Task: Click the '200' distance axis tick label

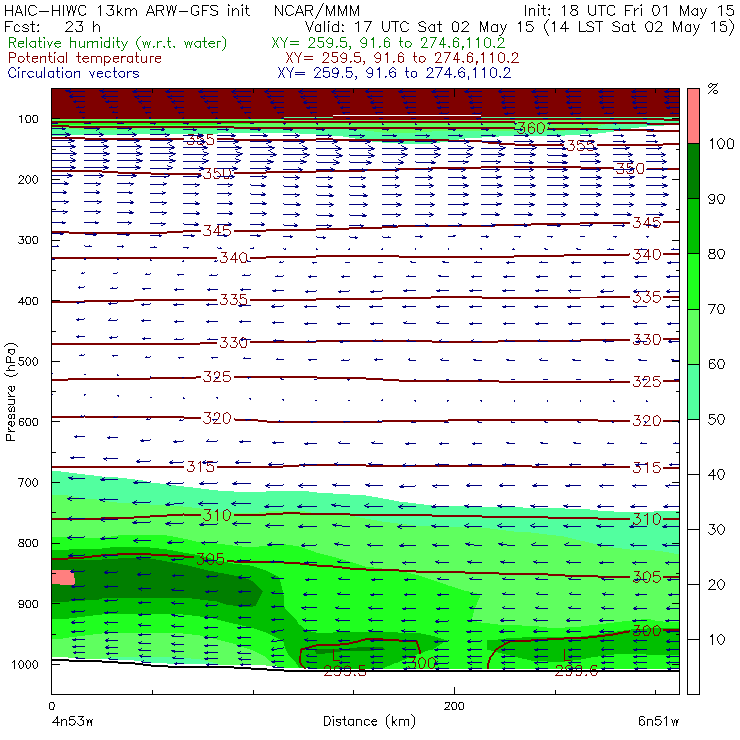Action: tap(454, 706)
